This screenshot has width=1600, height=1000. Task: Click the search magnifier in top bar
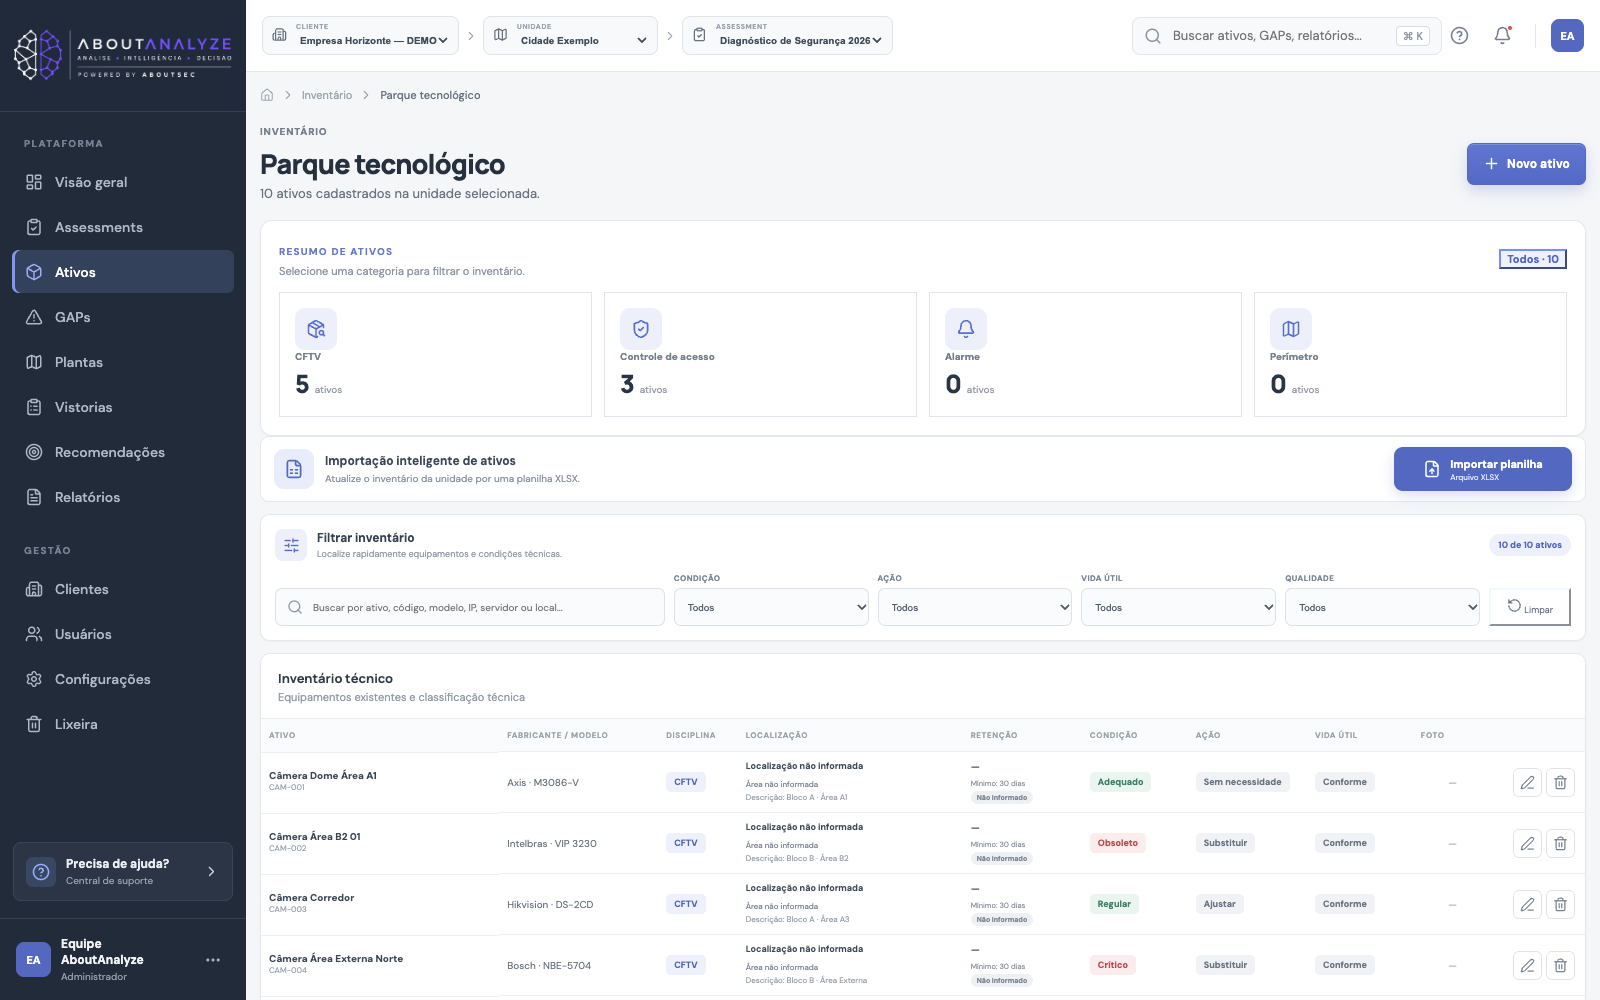[1153, 36]
